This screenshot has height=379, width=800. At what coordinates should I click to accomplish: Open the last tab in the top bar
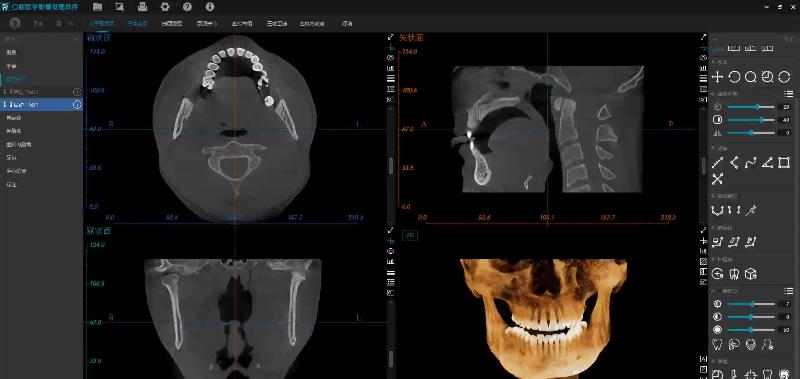[347, 23]
